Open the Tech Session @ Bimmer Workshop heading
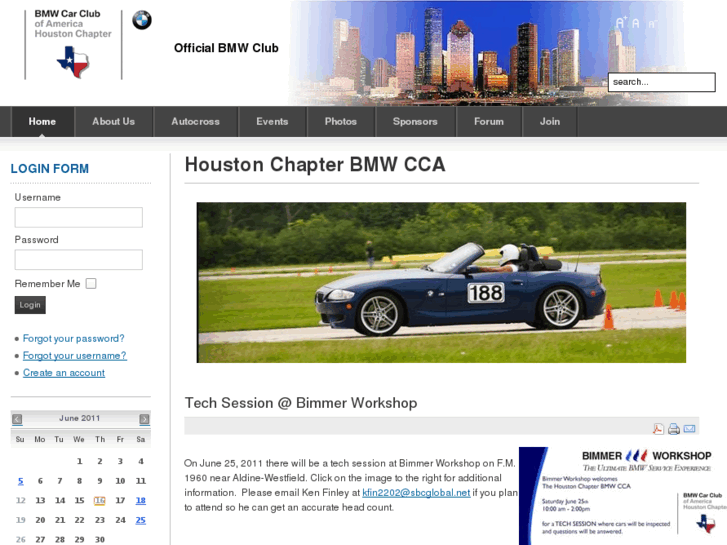Image resolution: width=727 pixels, height=545 pixels. pyautogui.click(x=301, y=403)
